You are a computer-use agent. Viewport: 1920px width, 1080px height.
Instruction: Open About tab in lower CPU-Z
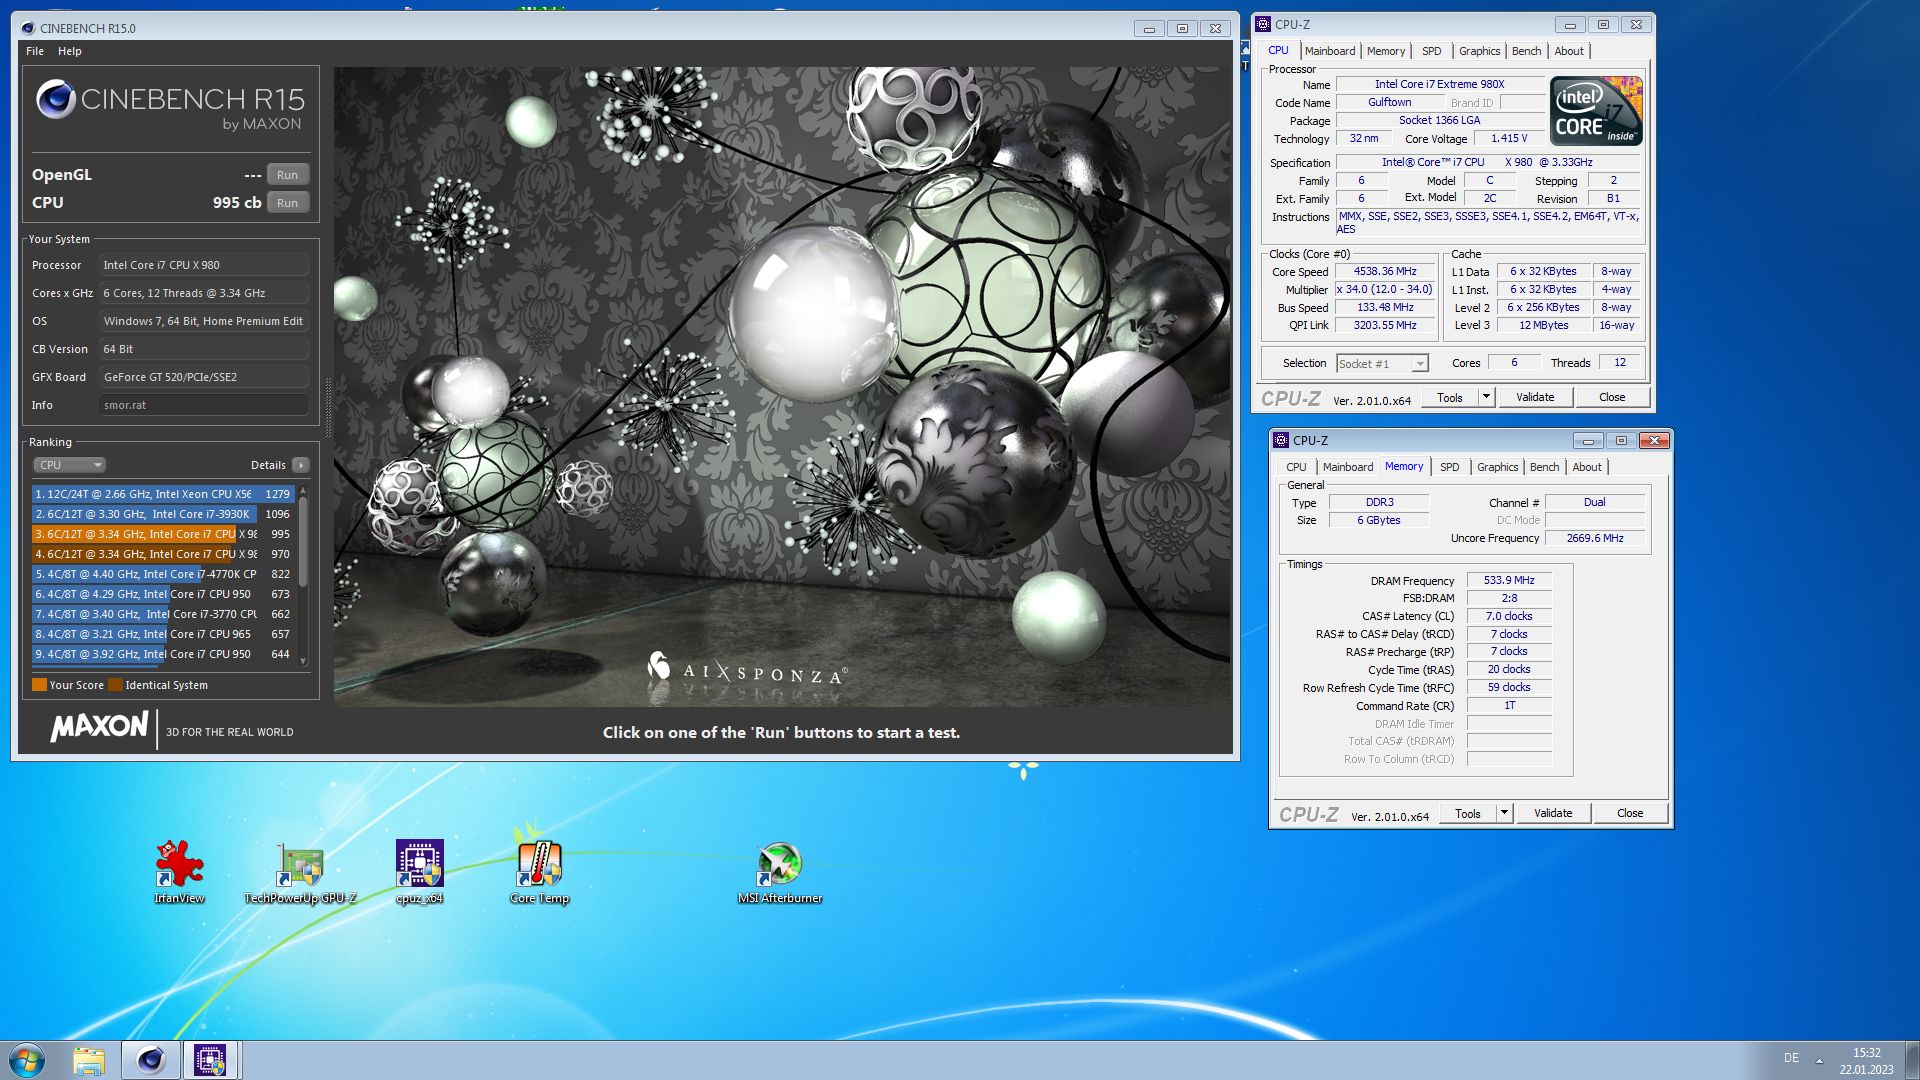tap(1587, 467)
